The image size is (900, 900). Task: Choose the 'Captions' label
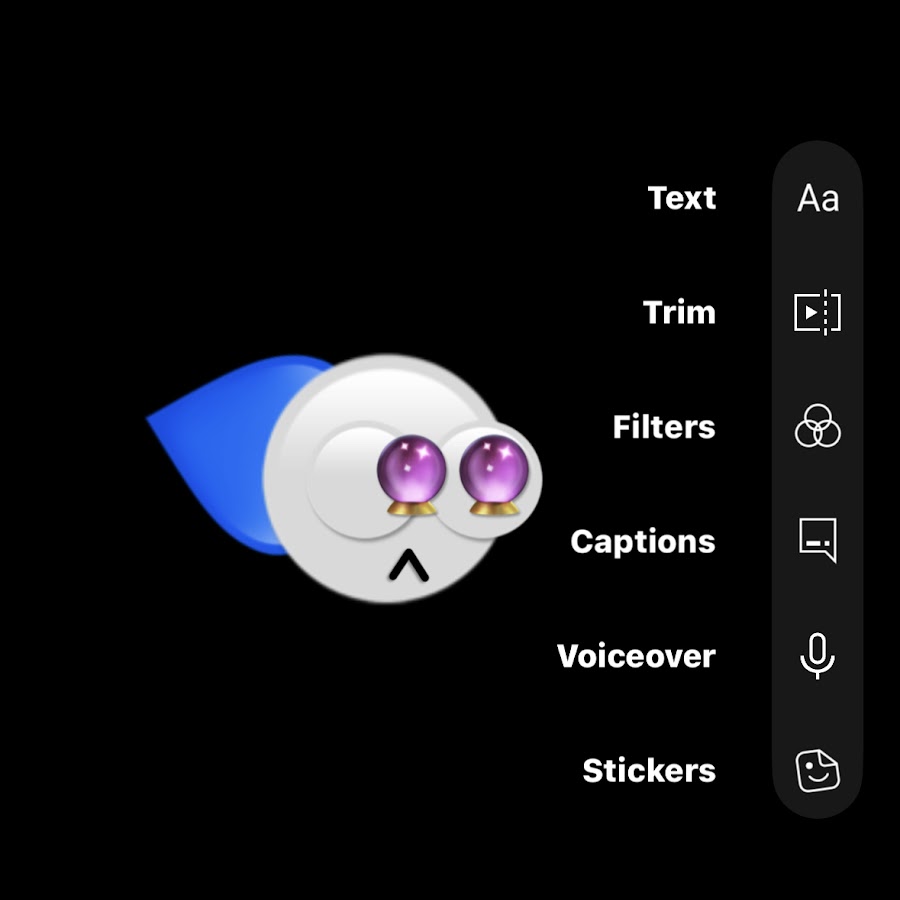643,541
